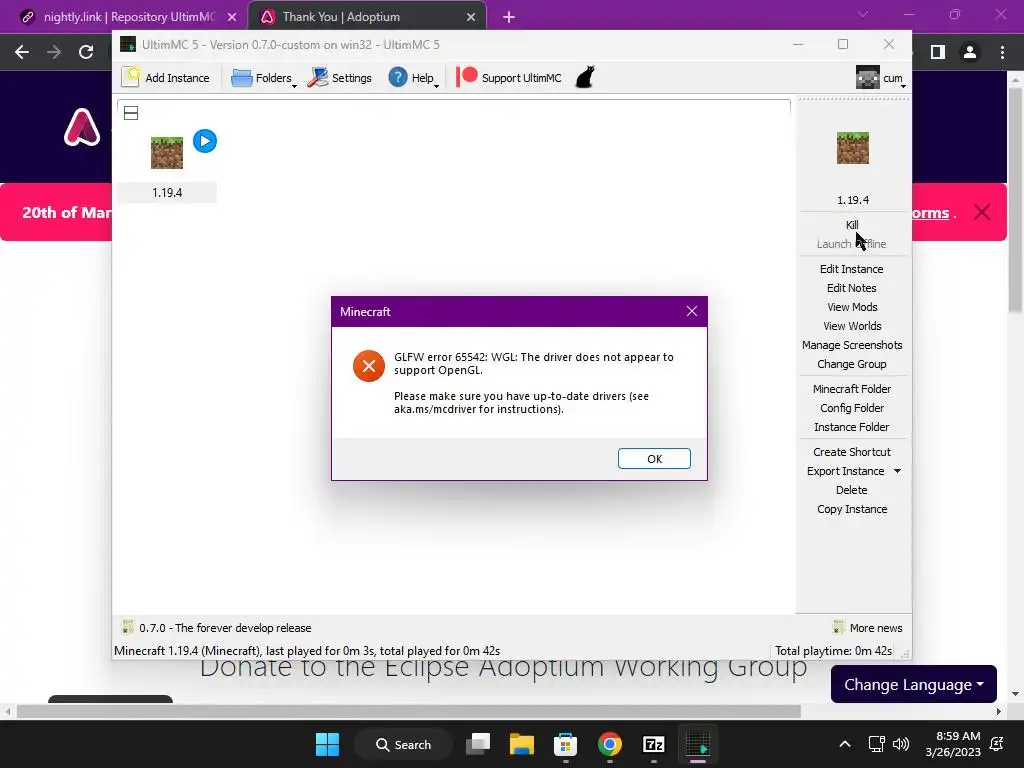
Task: Click the browser horizontal scrollbar
Action: [408, 711]
